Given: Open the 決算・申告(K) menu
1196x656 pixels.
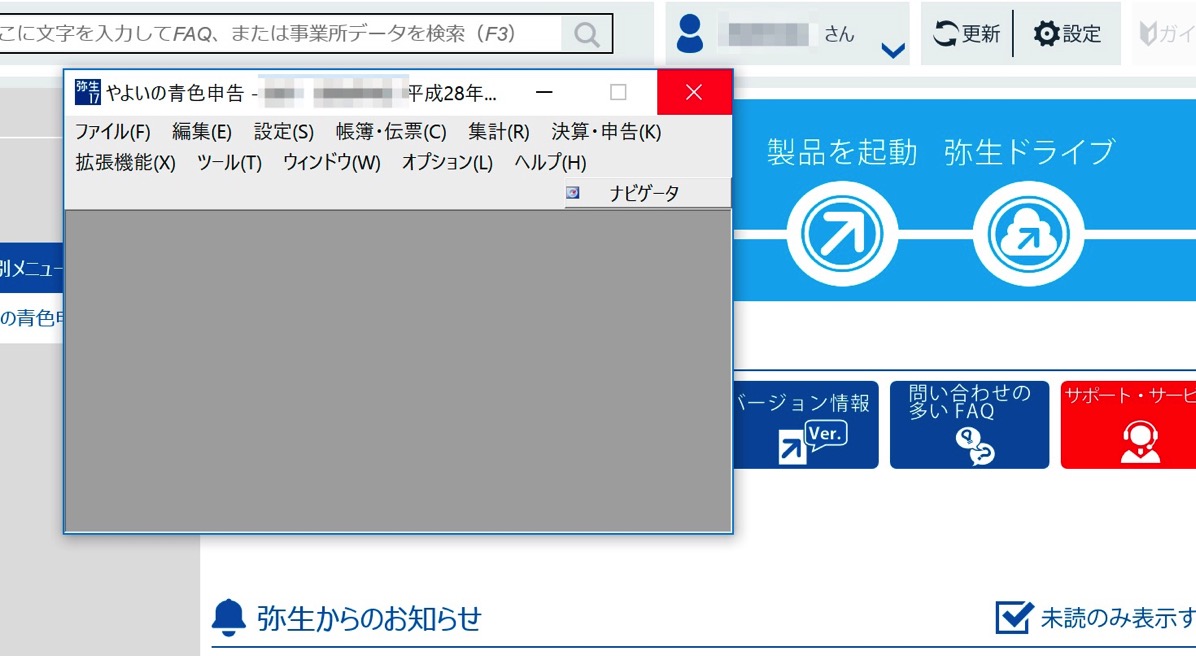Looking at the screenshot, I should [x=606, y=132].
